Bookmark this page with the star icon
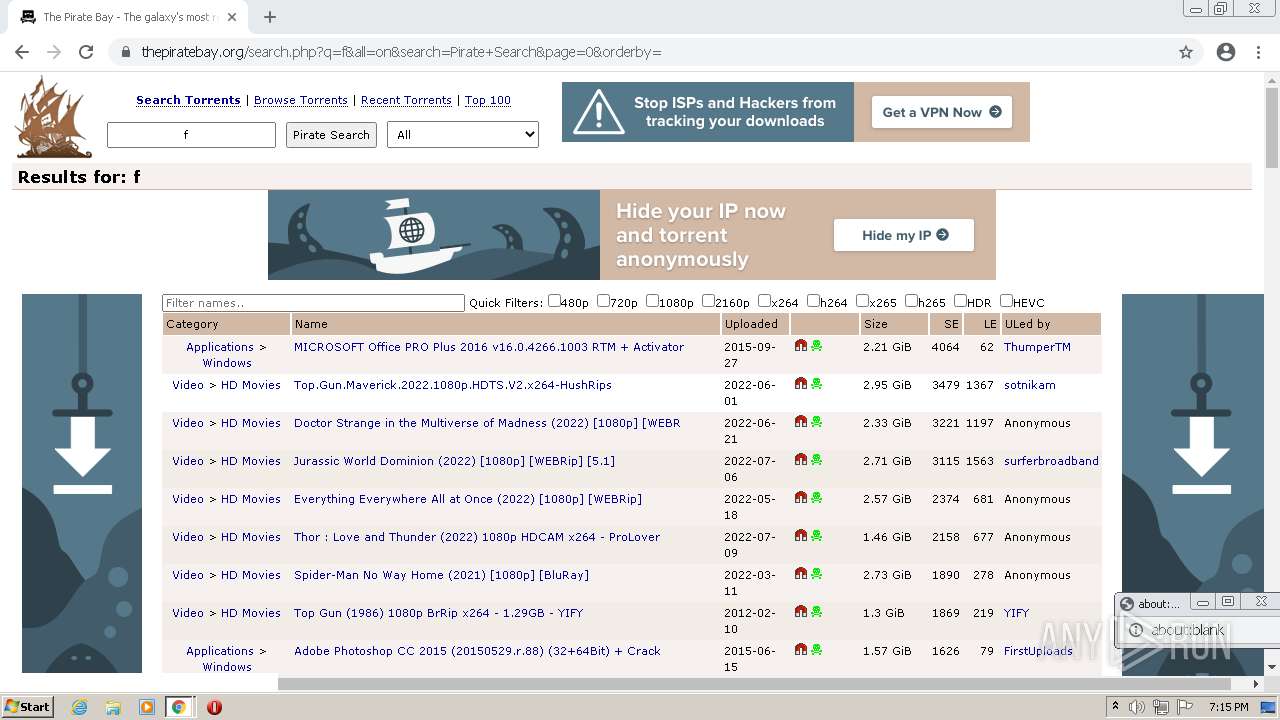The width and height of the screenshot is (1280, 720). 1186,52
